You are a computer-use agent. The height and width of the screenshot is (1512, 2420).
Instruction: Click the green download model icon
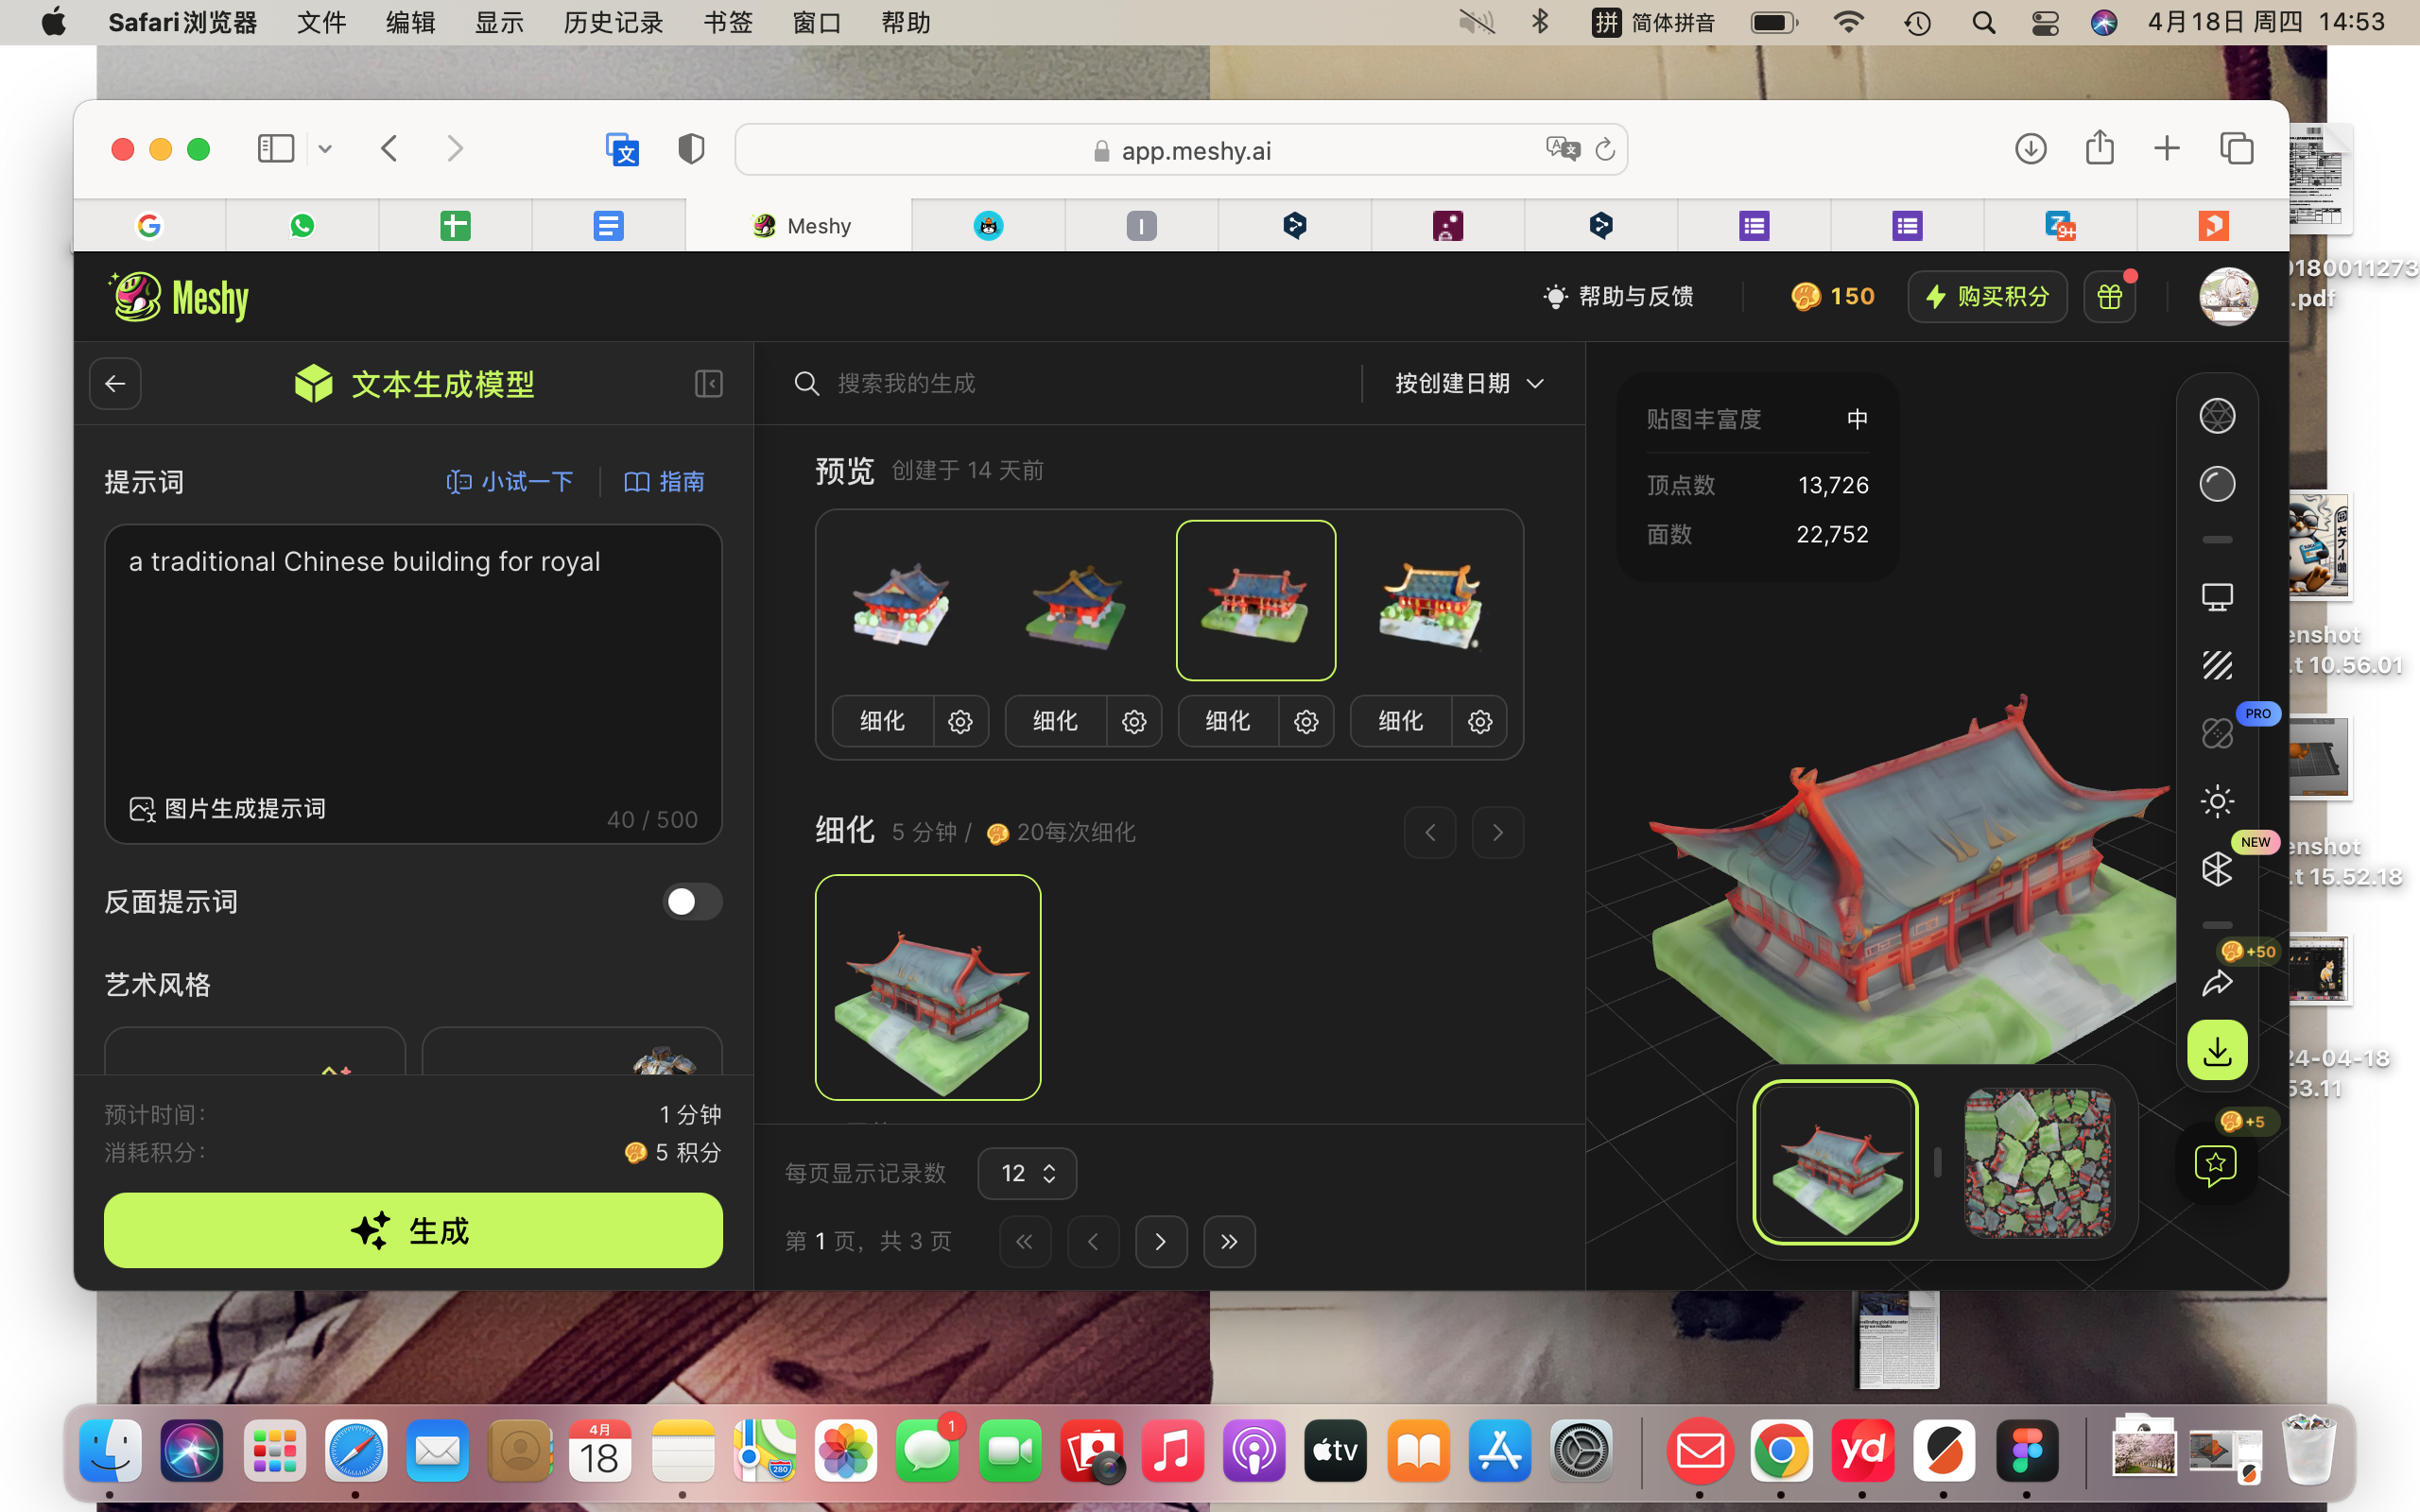(2216, 1050)
